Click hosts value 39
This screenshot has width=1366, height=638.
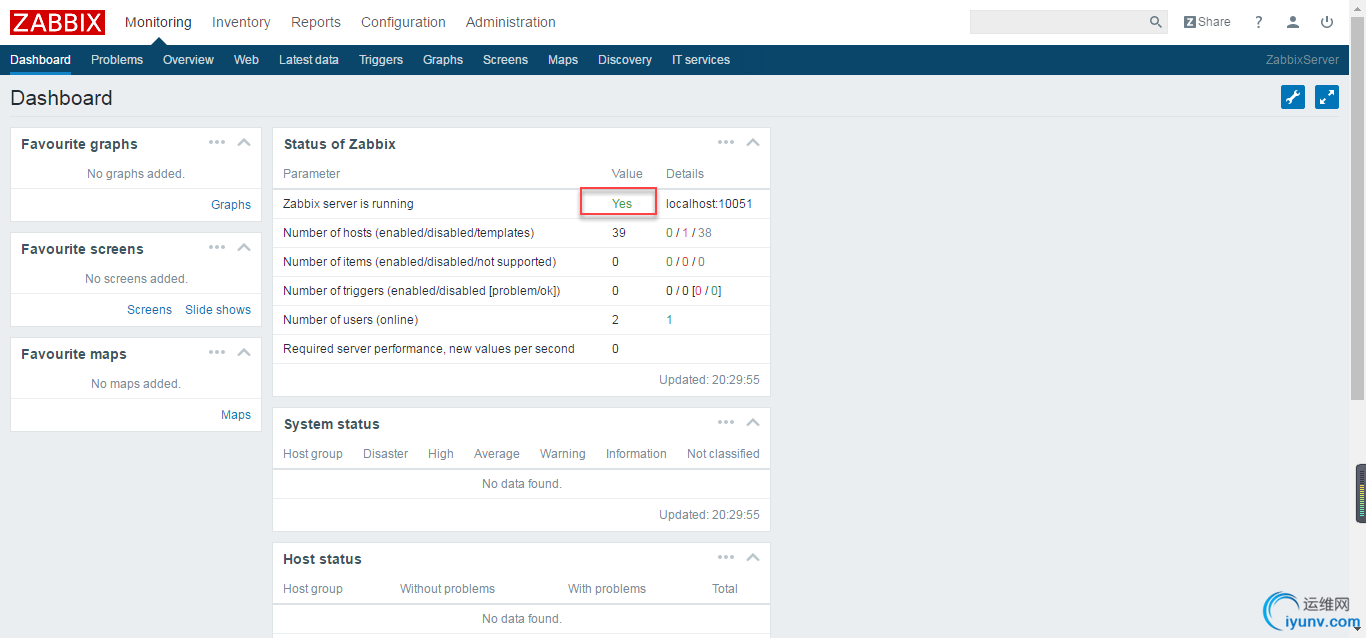619,233
